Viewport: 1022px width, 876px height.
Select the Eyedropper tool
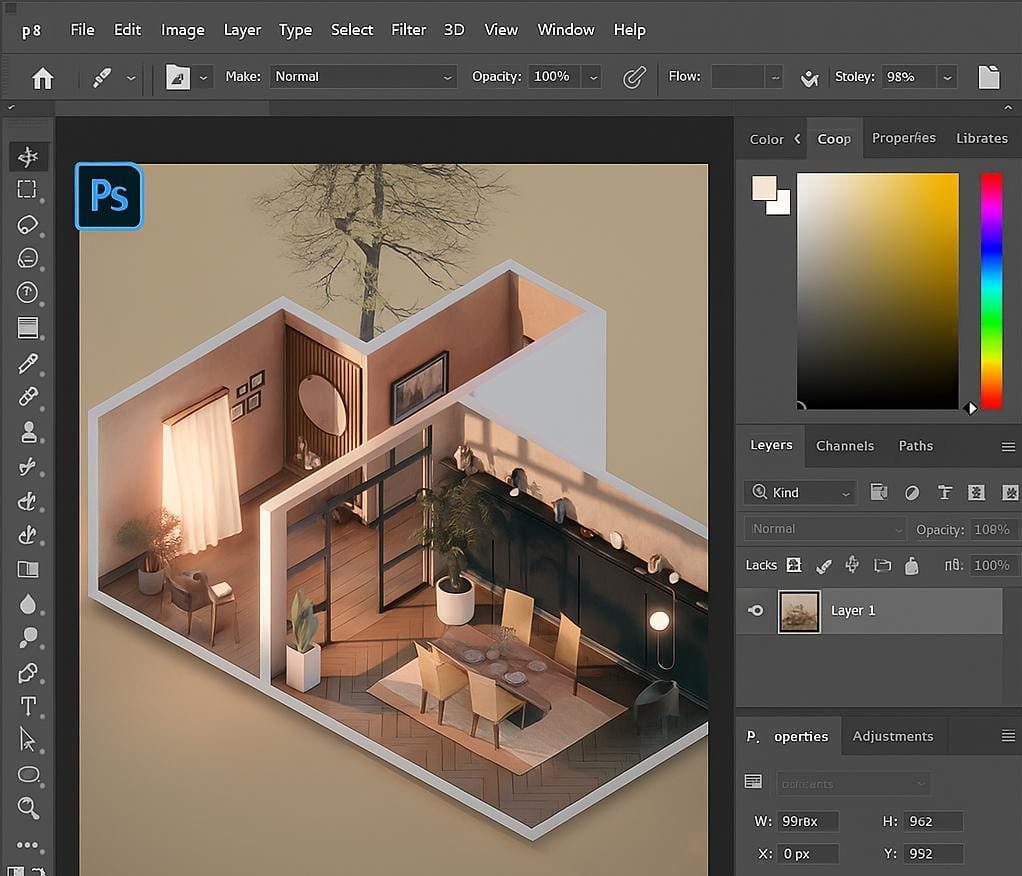28,363
